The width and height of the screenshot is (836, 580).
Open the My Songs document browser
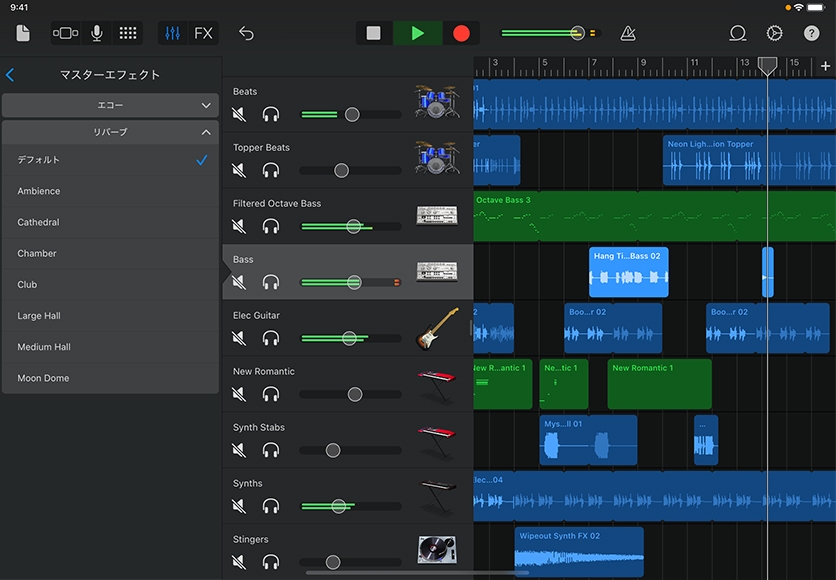coord(23,33)
